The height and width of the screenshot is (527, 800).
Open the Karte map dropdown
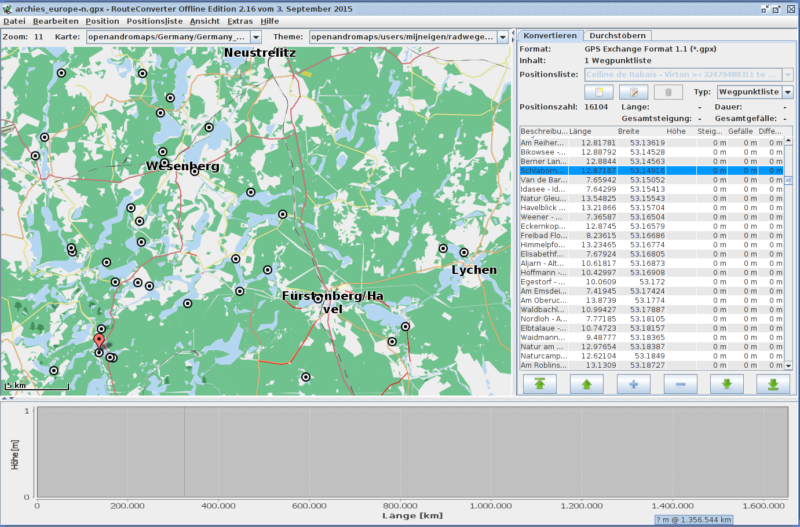(x=255, y=36)
